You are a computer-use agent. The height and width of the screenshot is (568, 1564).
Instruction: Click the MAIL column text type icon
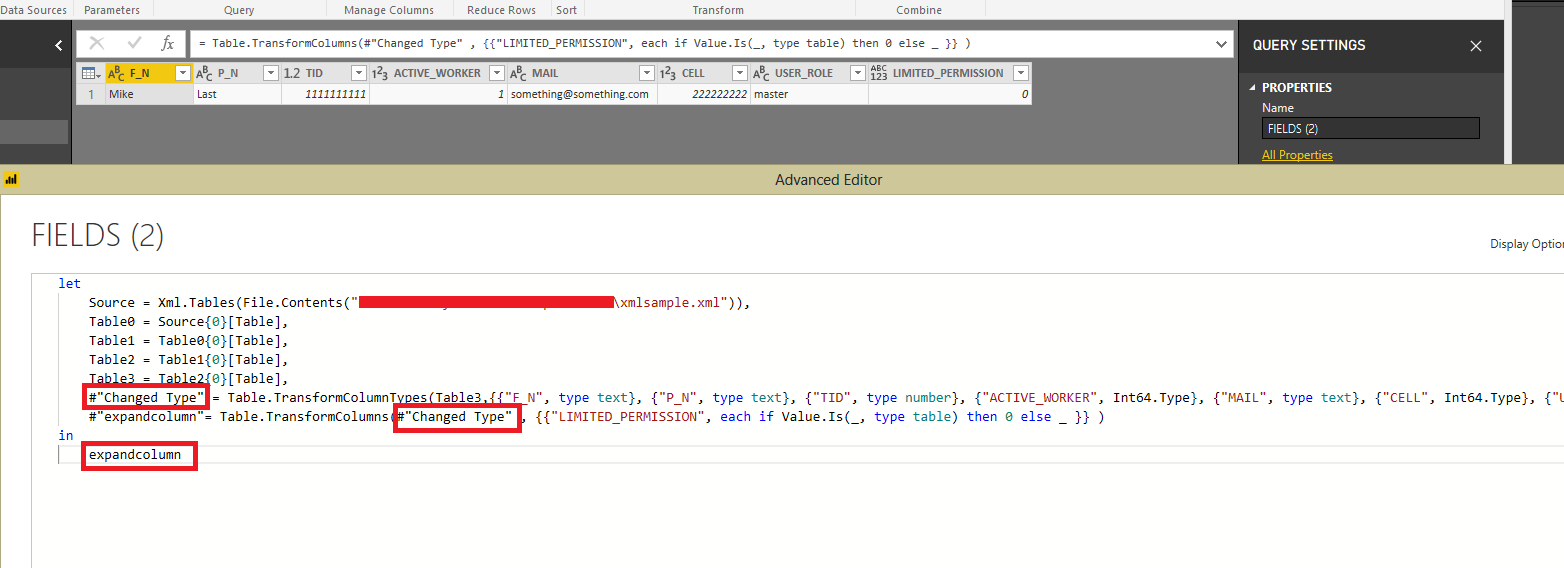coord(518,73)
